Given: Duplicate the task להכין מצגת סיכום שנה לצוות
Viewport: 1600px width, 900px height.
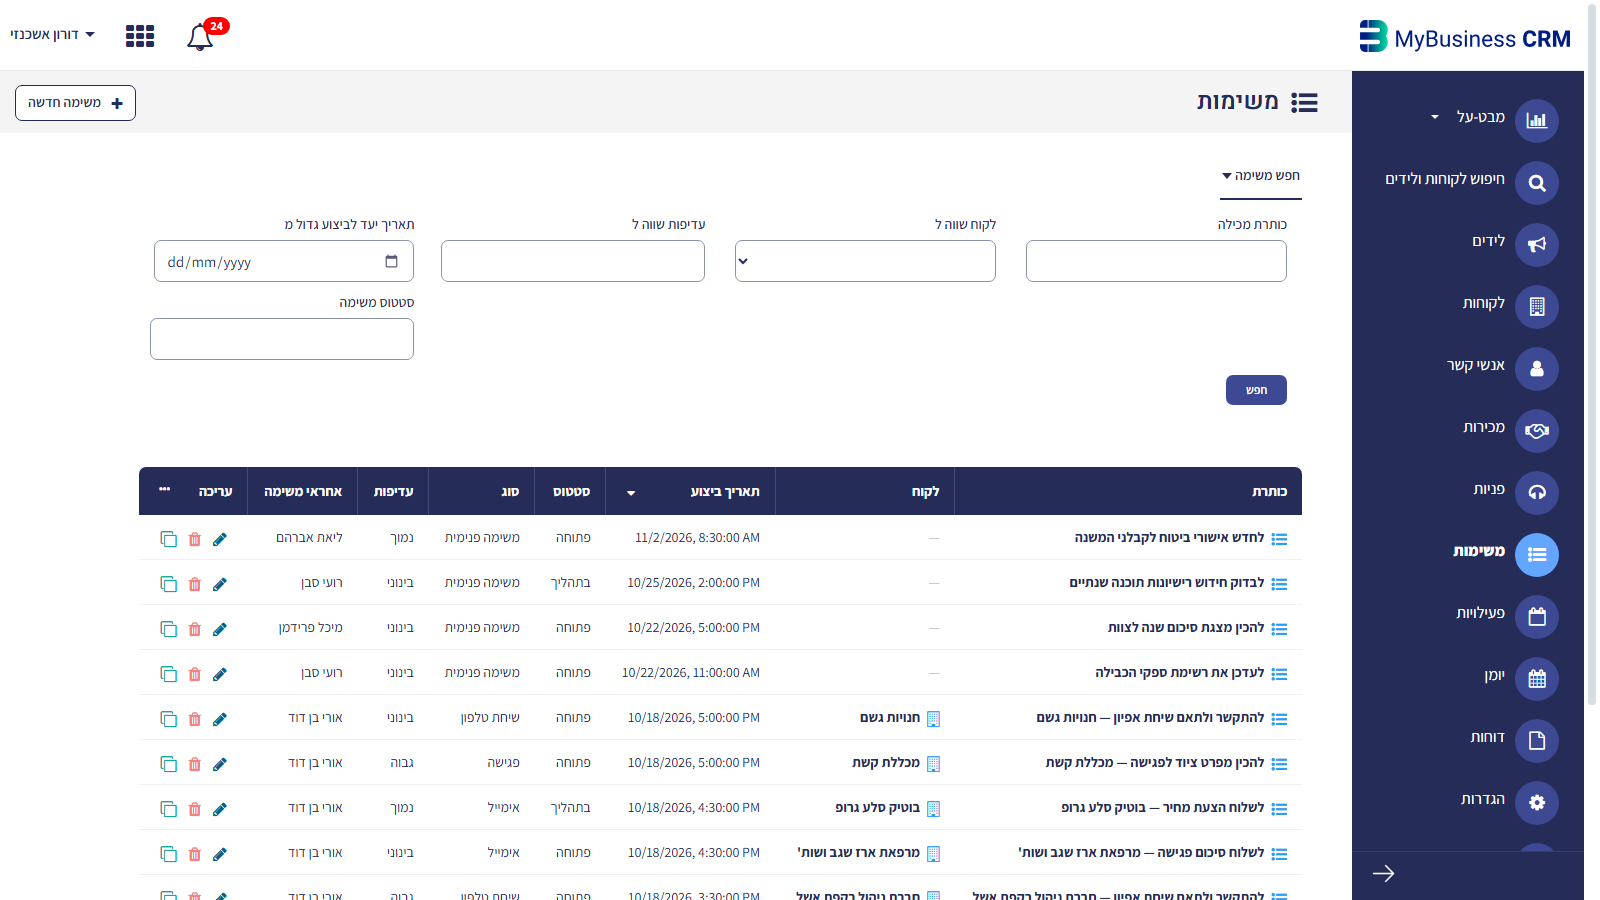Looking at the screenshot, I should point(168,629).
